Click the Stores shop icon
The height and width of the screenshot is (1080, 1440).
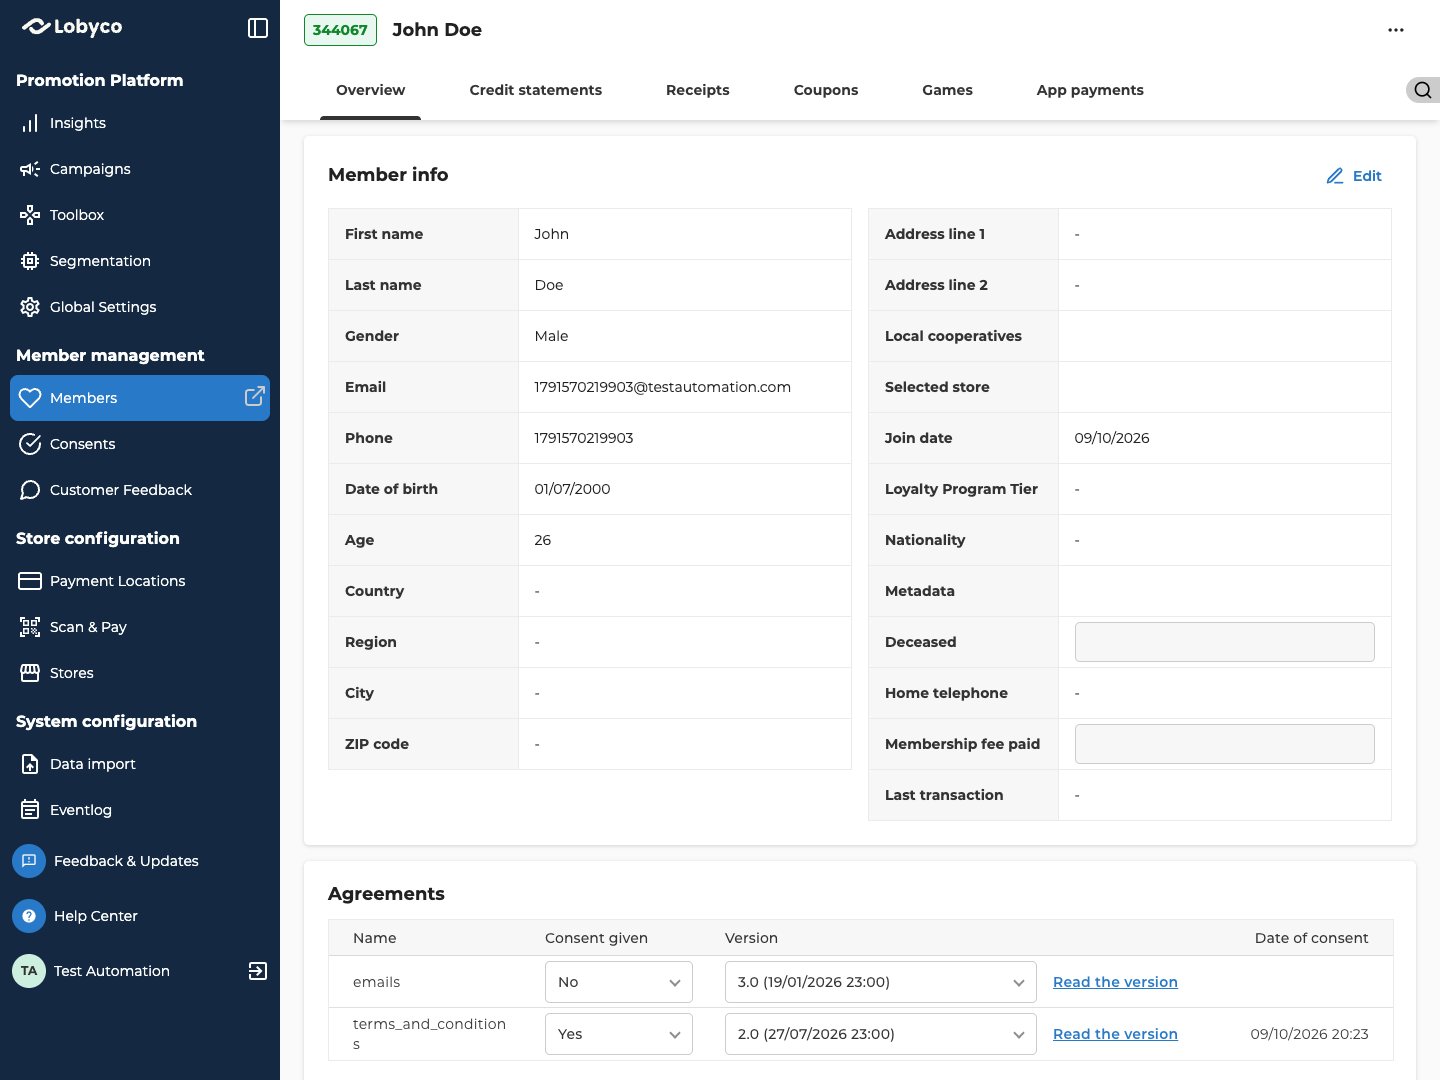(30, 673)
